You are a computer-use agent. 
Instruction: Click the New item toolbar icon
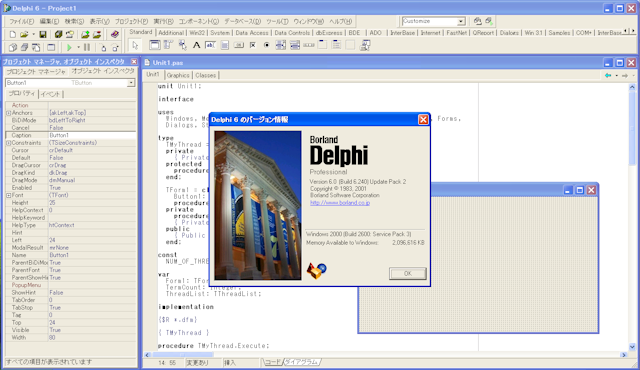[x=12, y=35]
